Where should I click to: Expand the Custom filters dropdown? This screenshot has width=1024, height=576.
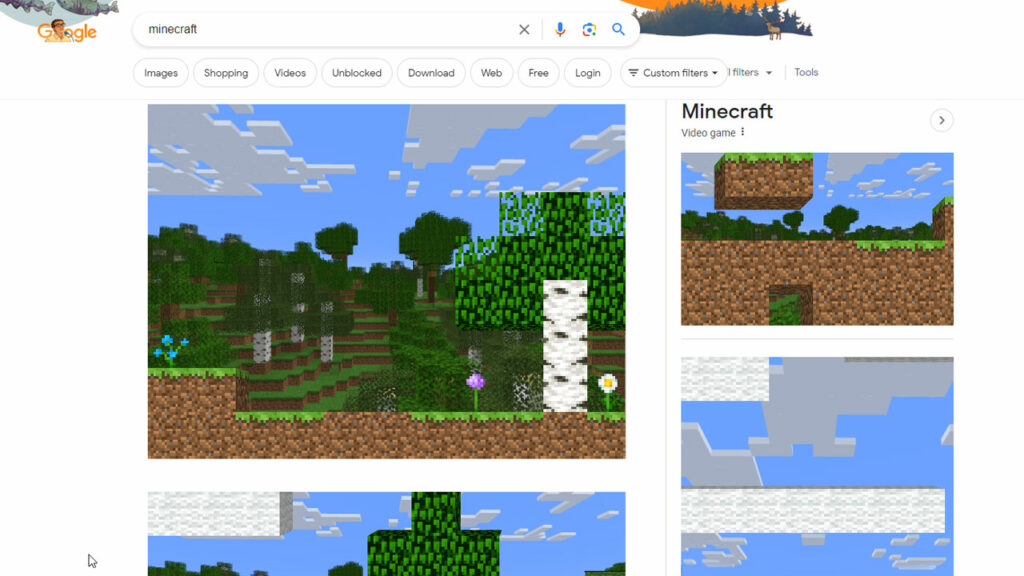tap(673, 73)
